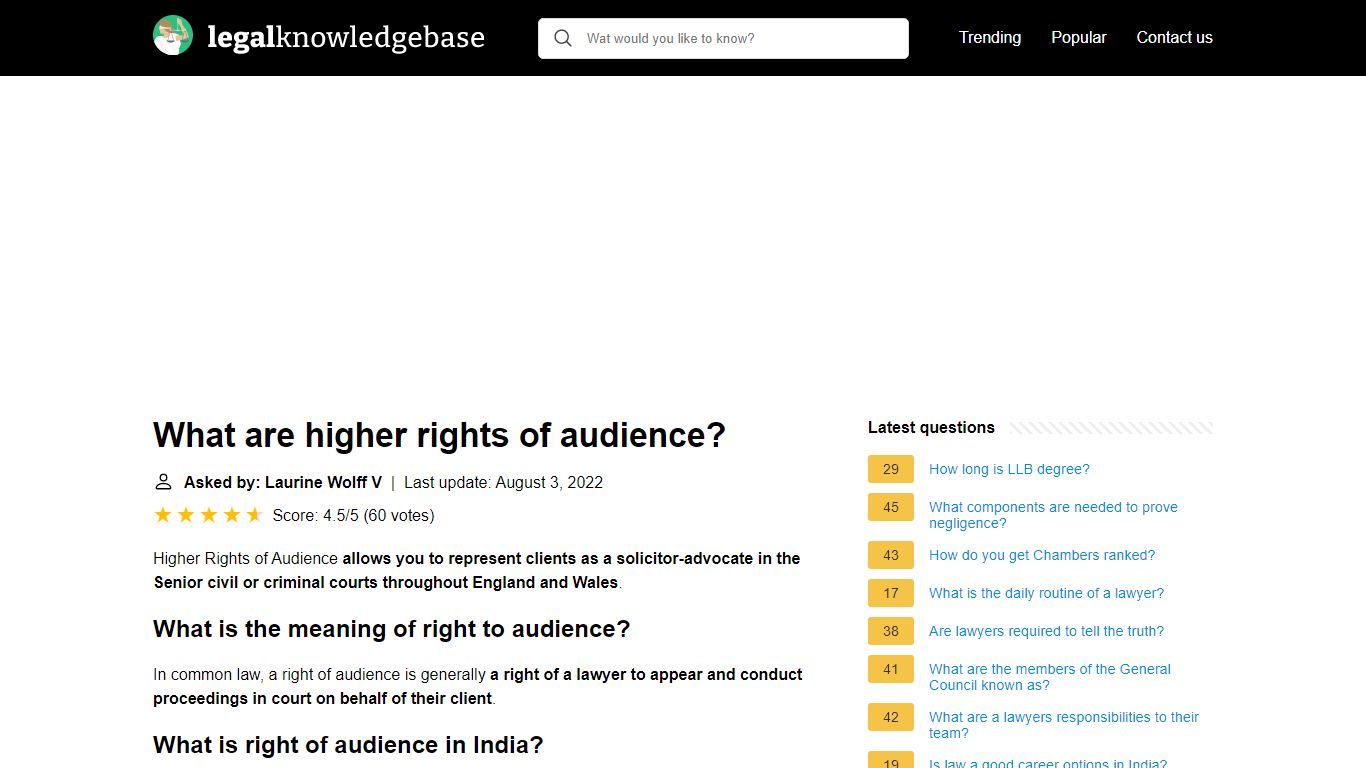This screenshot has width=1366, height=768.
Task: Select the 'Asked by: Laurine Wolff V' text
Action: tap(283, 482)
